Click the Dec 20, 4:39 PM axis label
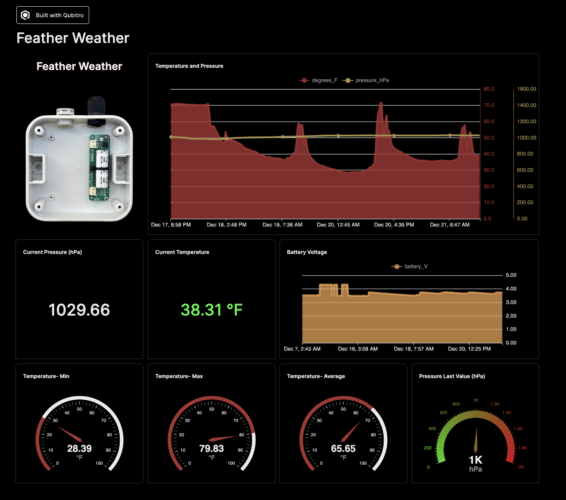Viewport: 566px width, 500px height. click(394, 225)
